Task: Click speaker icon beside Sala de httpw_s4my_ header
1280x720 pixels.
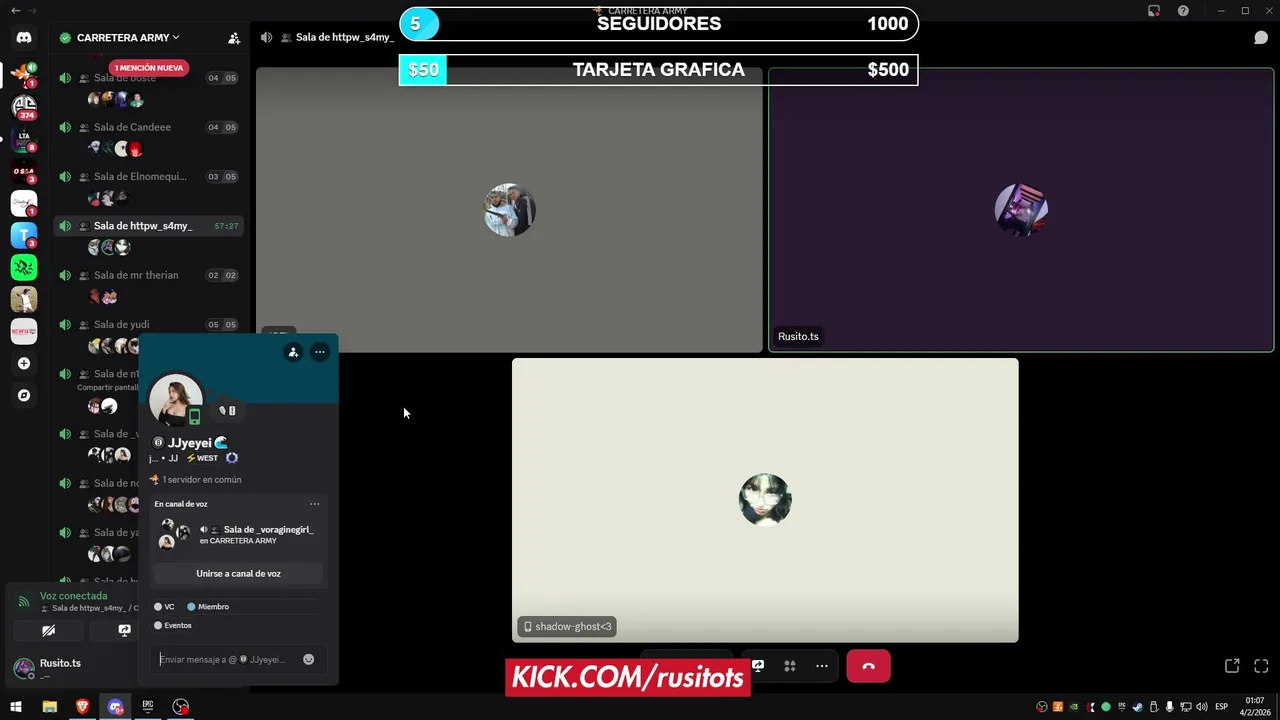Action: 266,38
